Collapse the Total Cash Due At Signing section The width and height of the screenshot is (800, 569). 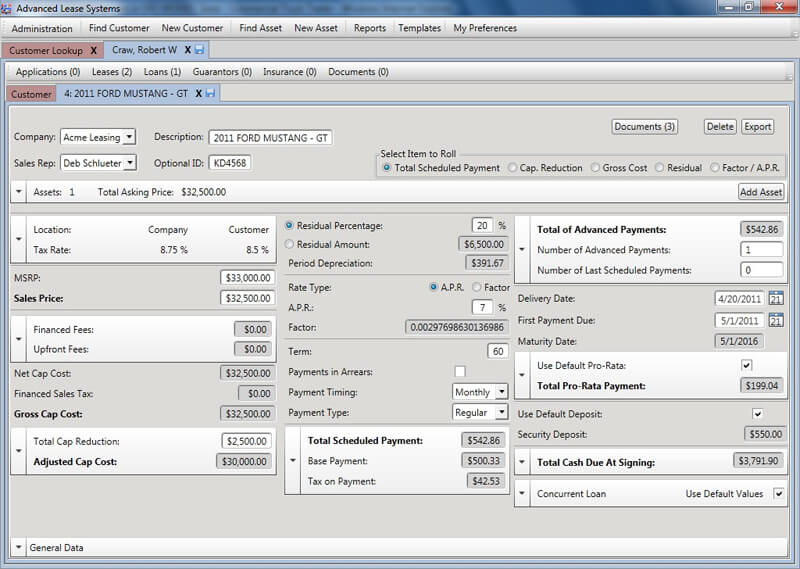click(523, 463)
